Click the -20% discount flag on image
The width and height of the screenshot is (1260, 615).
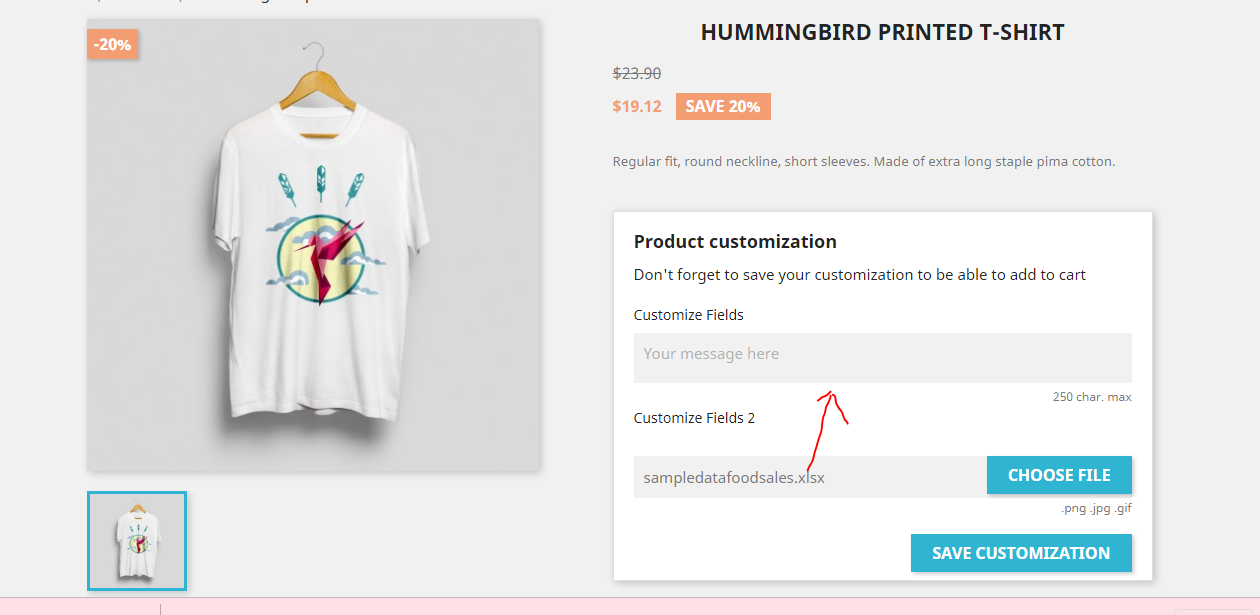[112, 44]
